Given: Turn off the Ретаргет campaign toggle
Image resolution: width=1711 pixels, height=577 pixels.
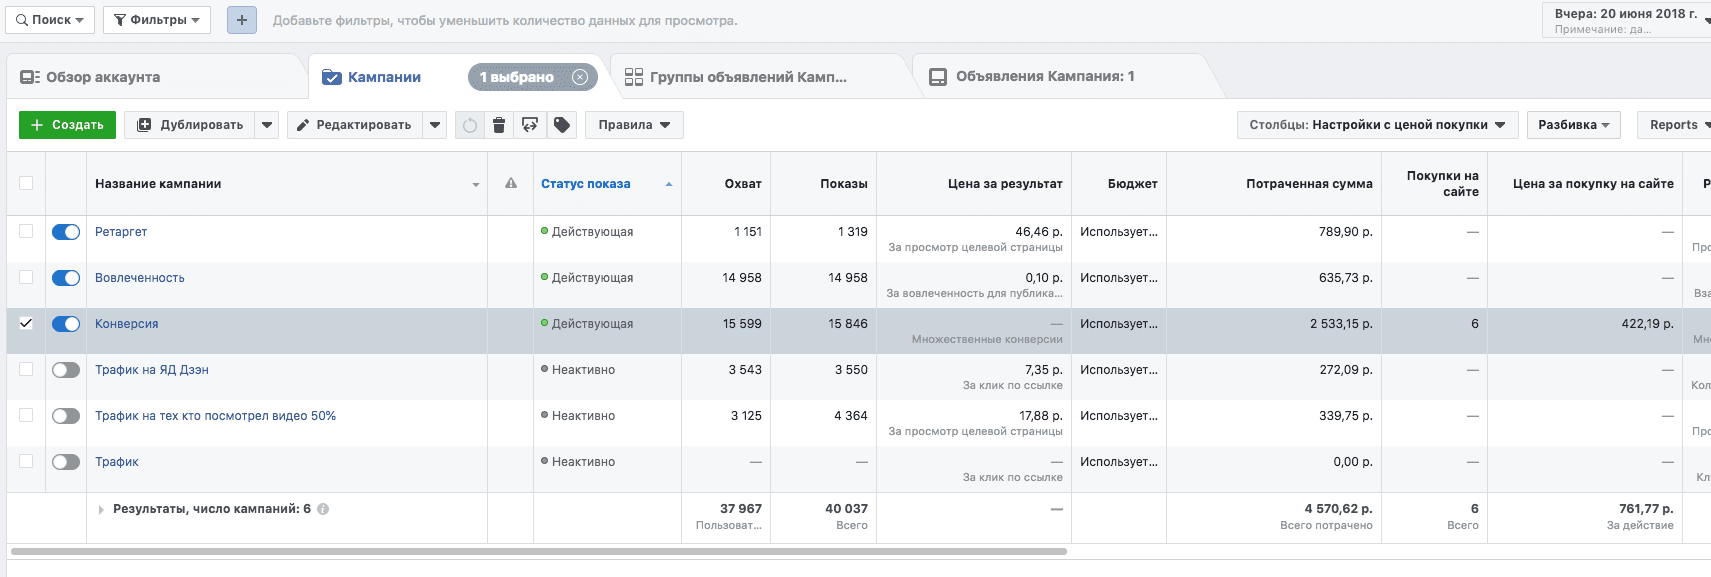Looking at the screenshot, I should [x=66, y=232].
